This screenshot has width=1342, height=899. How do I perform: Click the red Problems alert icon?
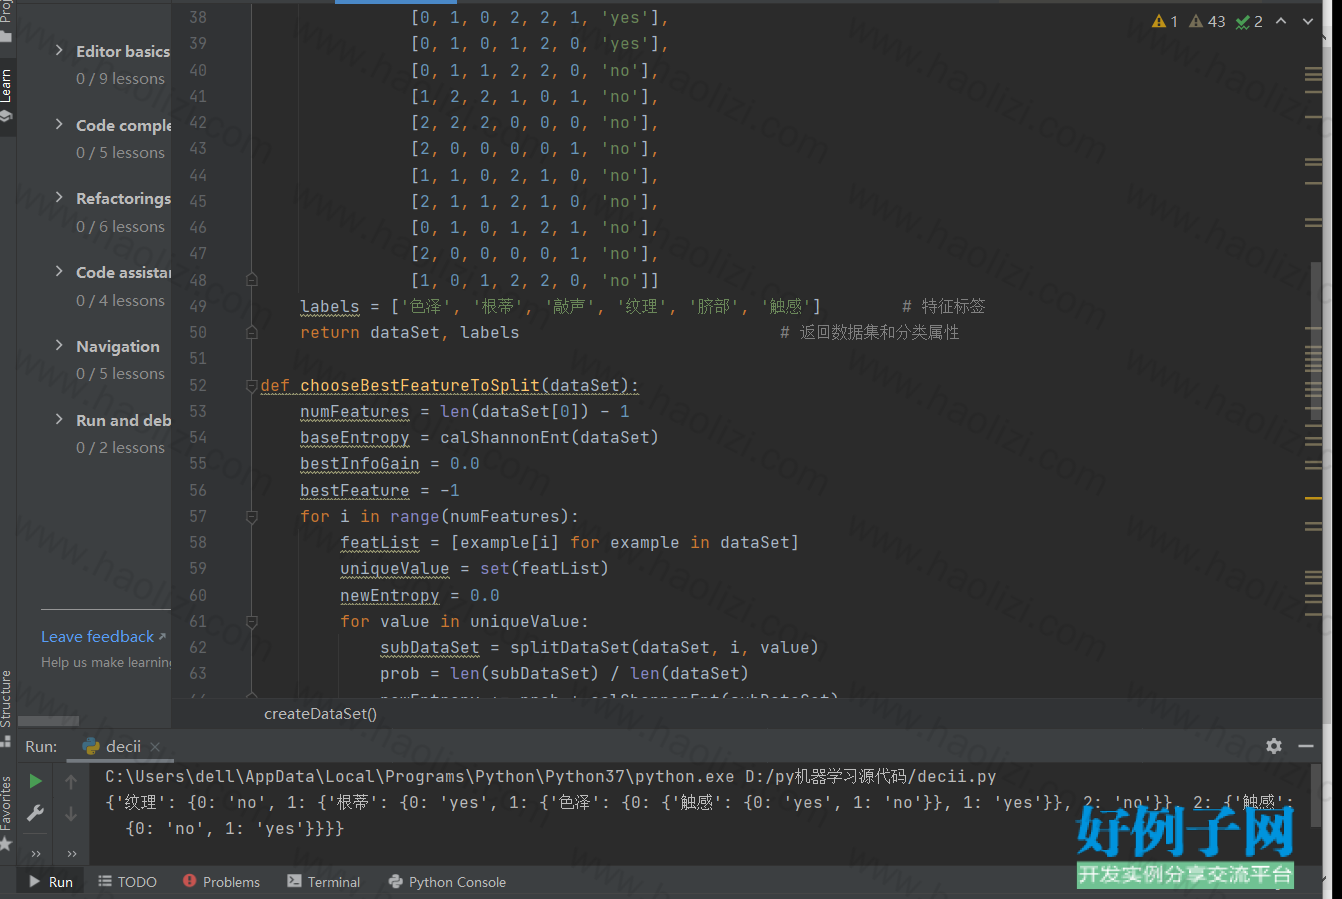[190, 881]
